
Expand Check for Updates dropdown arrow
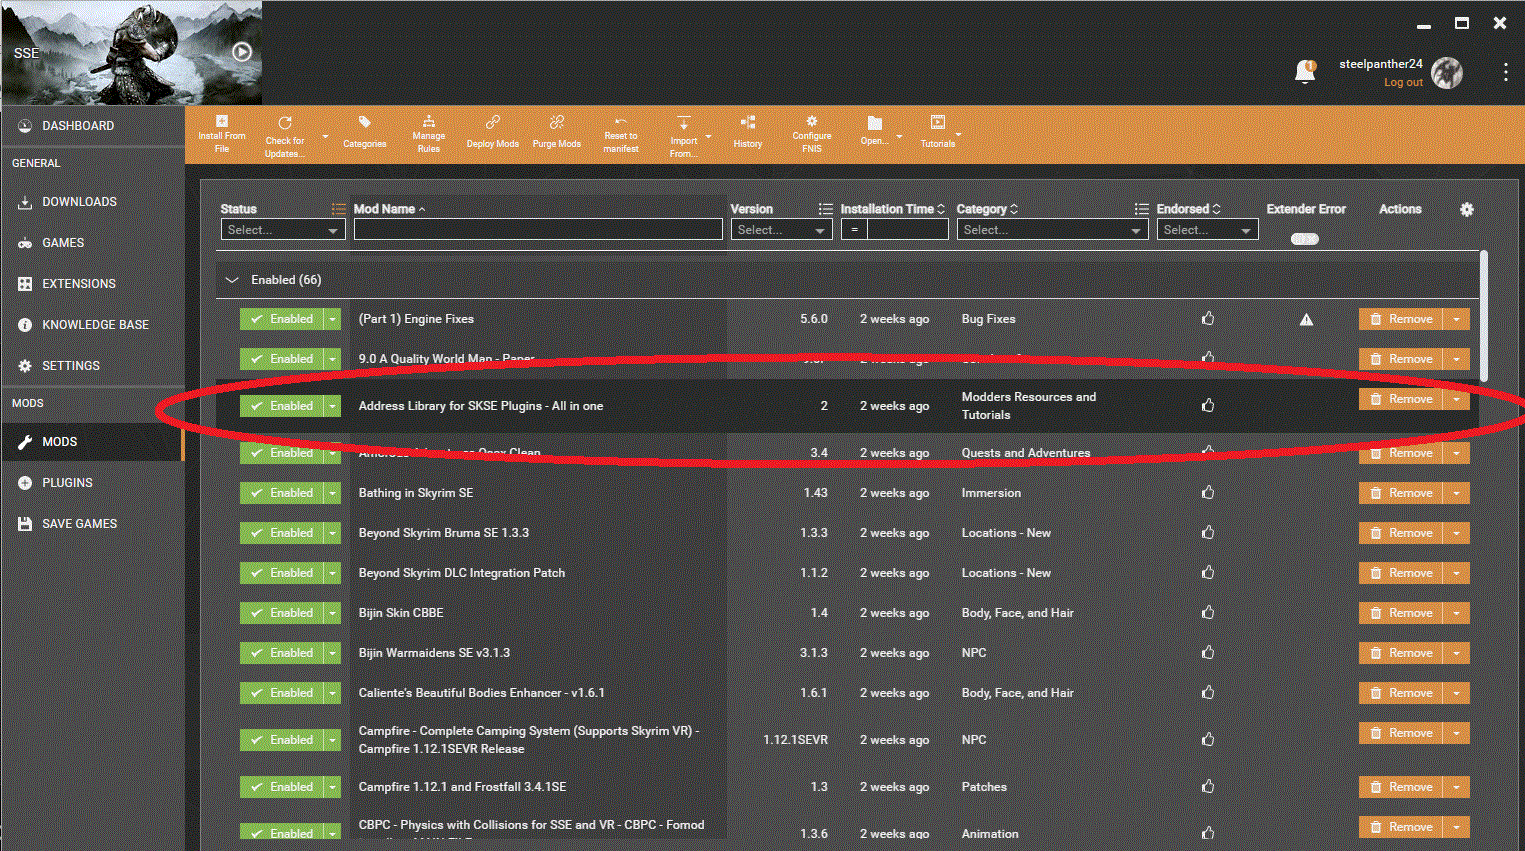(325, 137)
